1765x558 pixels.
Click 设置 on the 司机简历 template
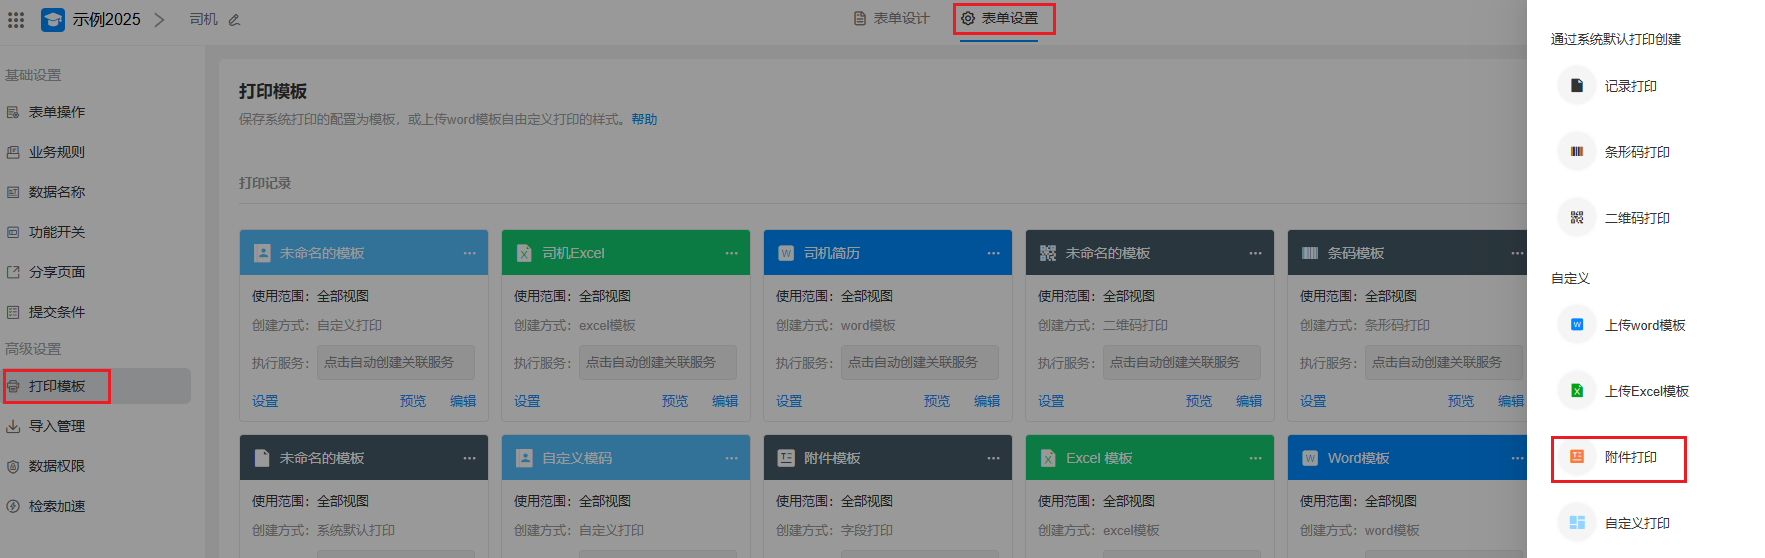click(789, 401)
